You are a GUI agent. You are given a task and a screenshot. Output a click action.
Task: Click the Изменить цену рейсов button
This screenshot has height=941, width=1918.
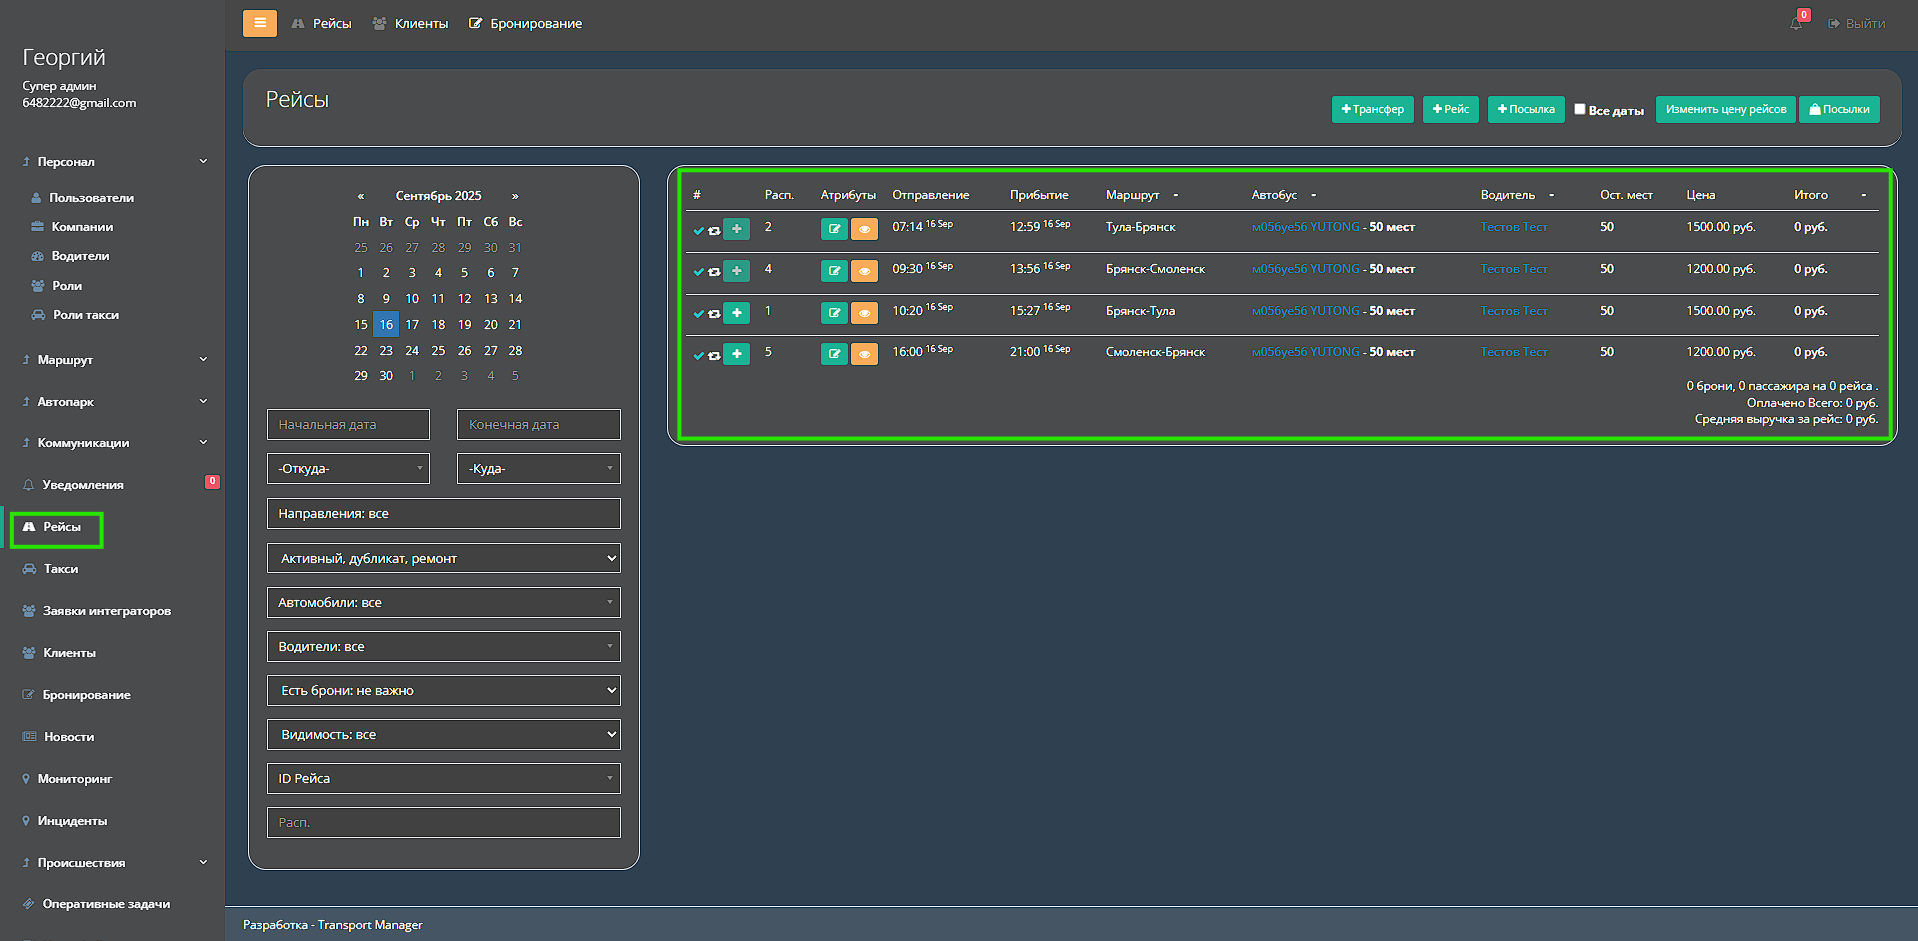pyautogui.click(x=1725, y=109)
